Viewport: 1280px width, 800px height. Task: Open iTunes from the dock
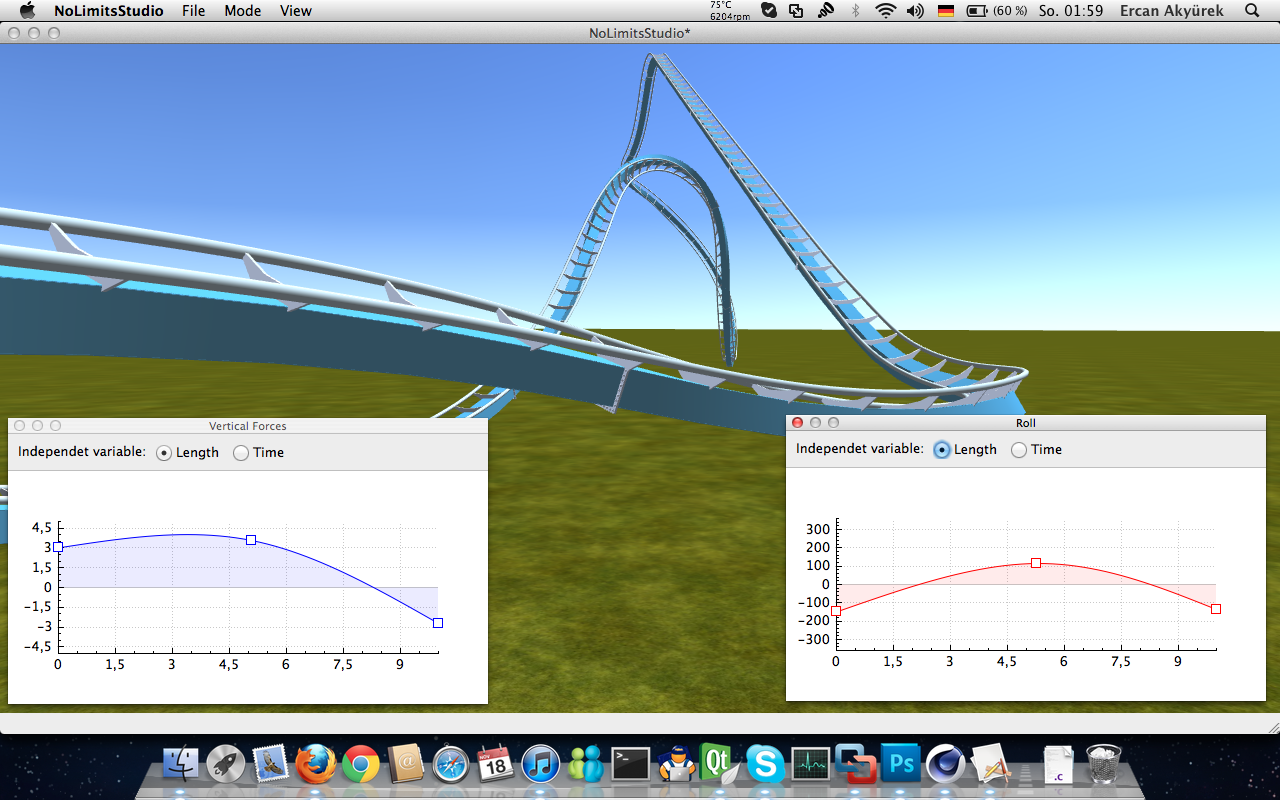tap(540, 765)
